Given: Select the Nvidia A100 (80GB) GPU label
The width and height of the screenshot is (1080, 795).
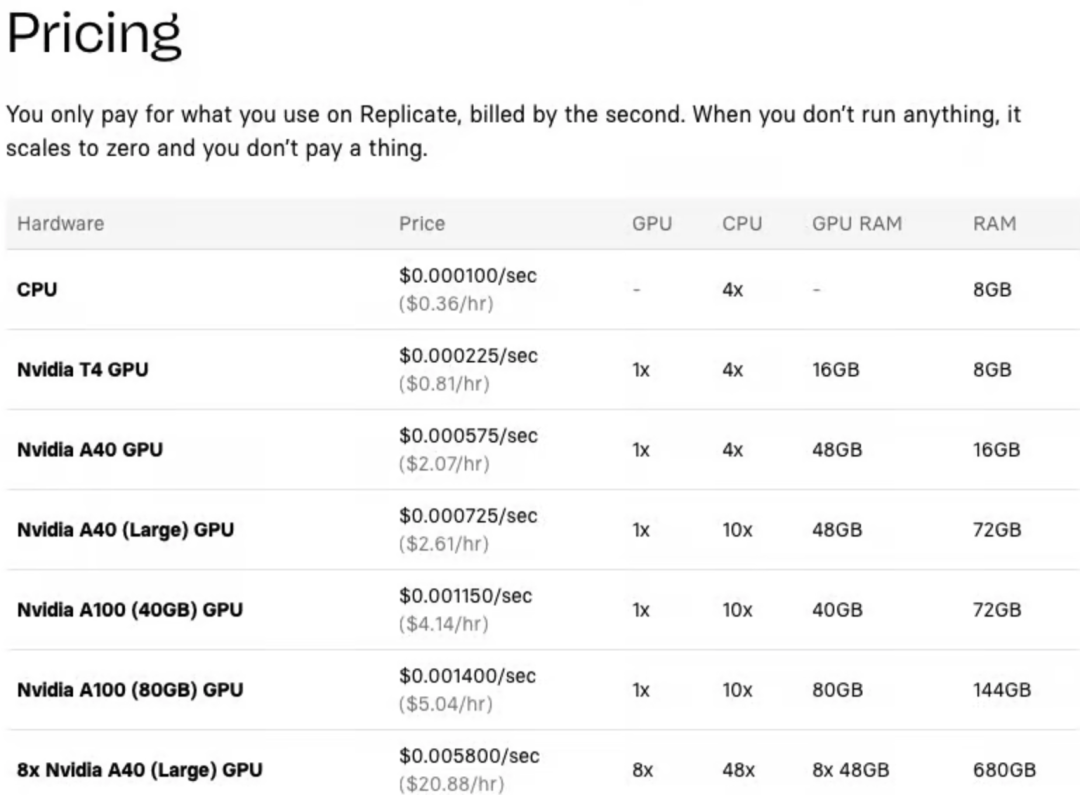Looking at the screenshot, I should click(130, 690).
